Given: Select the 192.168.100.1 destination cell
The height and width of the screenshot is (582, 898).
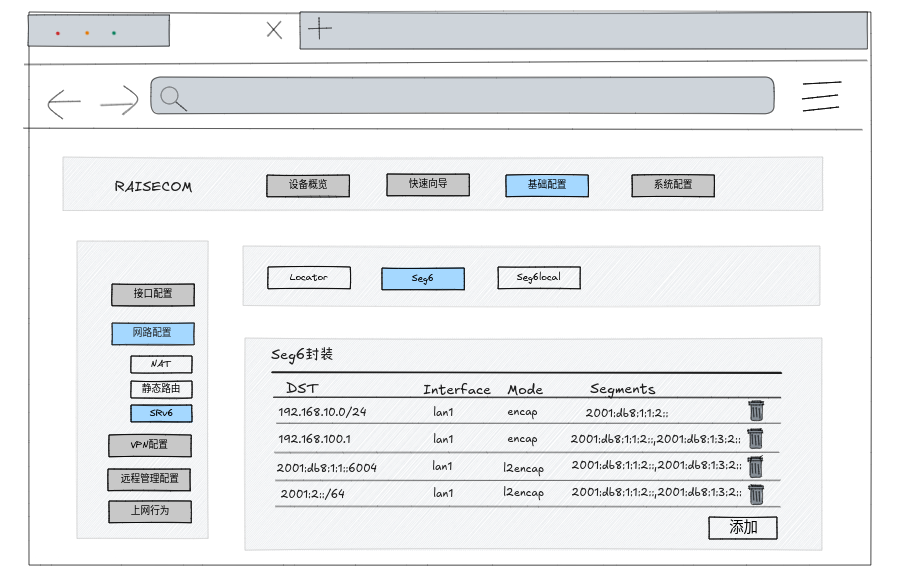Looking at the screenshot, I should tap(314, 439).
